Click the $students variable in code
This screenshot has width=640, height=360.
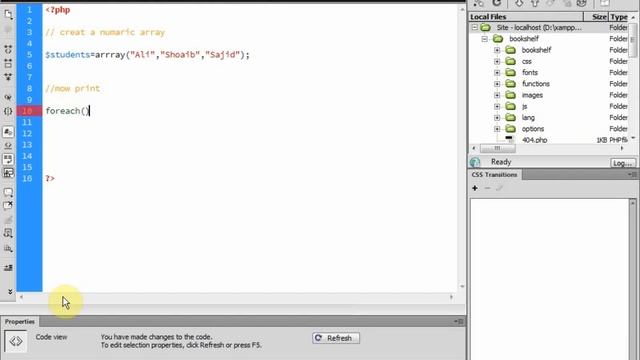click(x=67, y=55)
